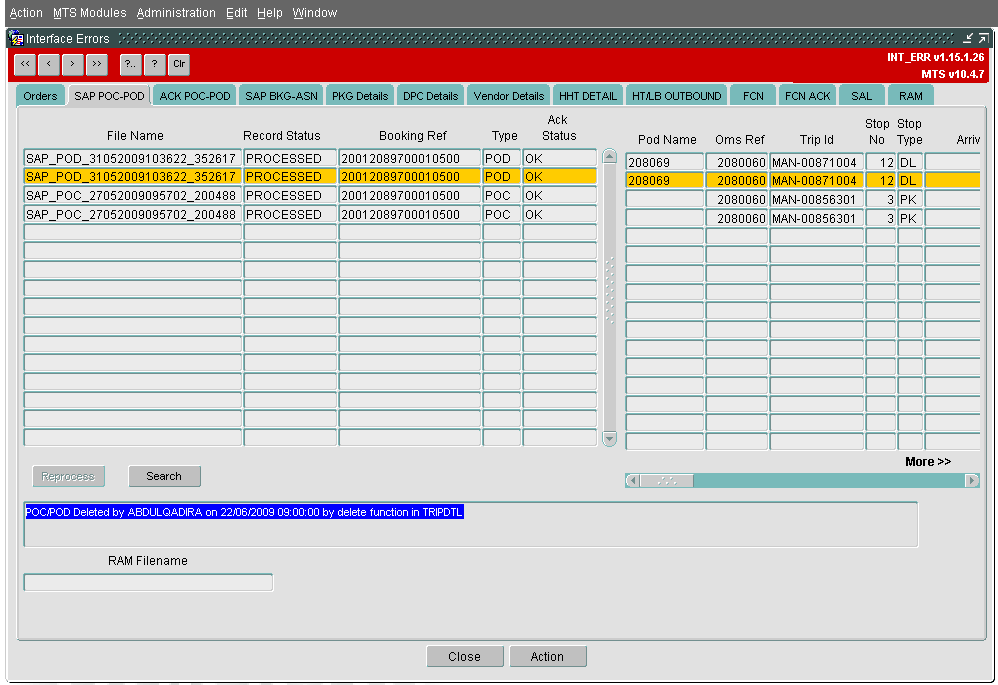Select first SAP_POD_31052009103622_352617 file name row
The image size is (998, 685).
coord(132,159)
